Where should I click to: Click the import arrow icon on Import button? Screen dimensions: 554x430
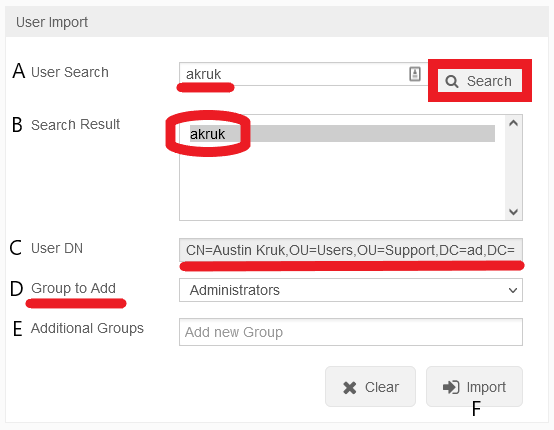point(451,387)
